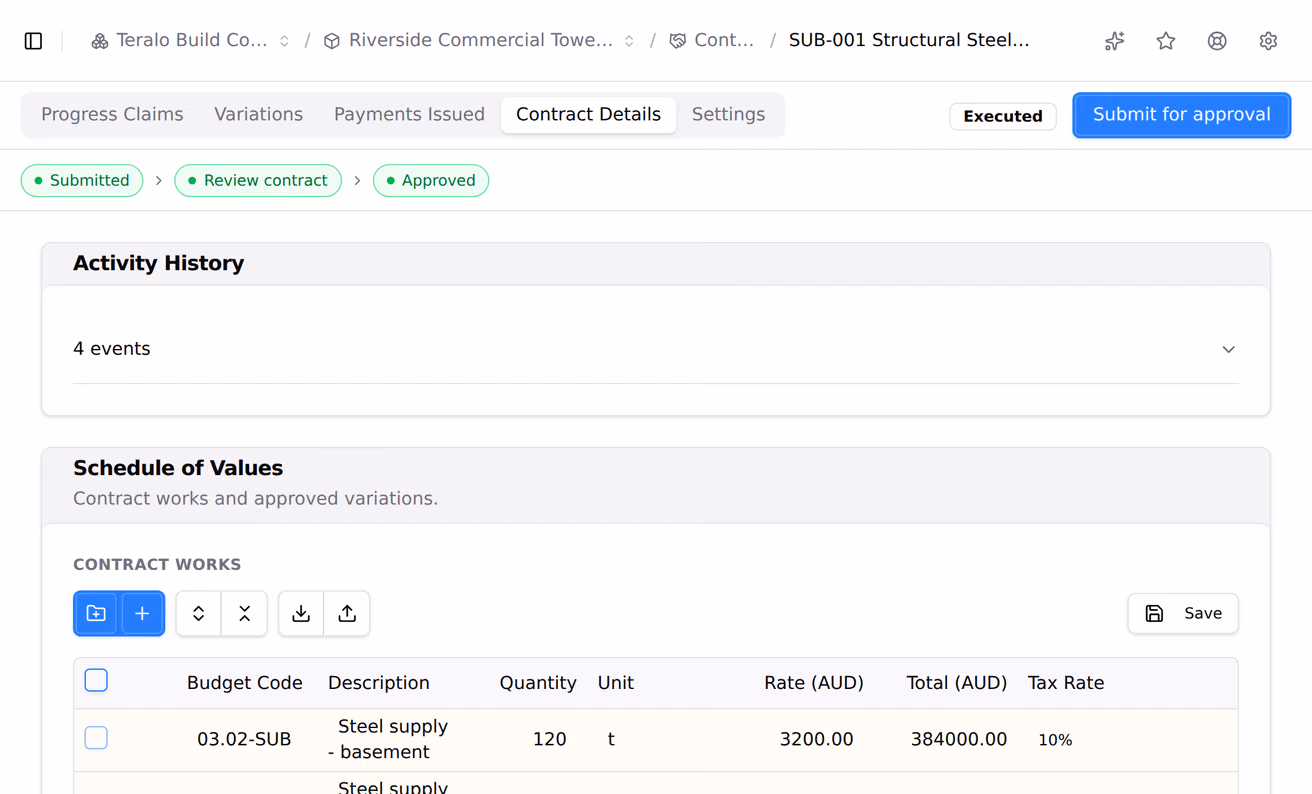Screen dimensions: 1312x794
Task: Click the Riverside Commercial Tower project cube icon
Action: (x=332, y=41)
